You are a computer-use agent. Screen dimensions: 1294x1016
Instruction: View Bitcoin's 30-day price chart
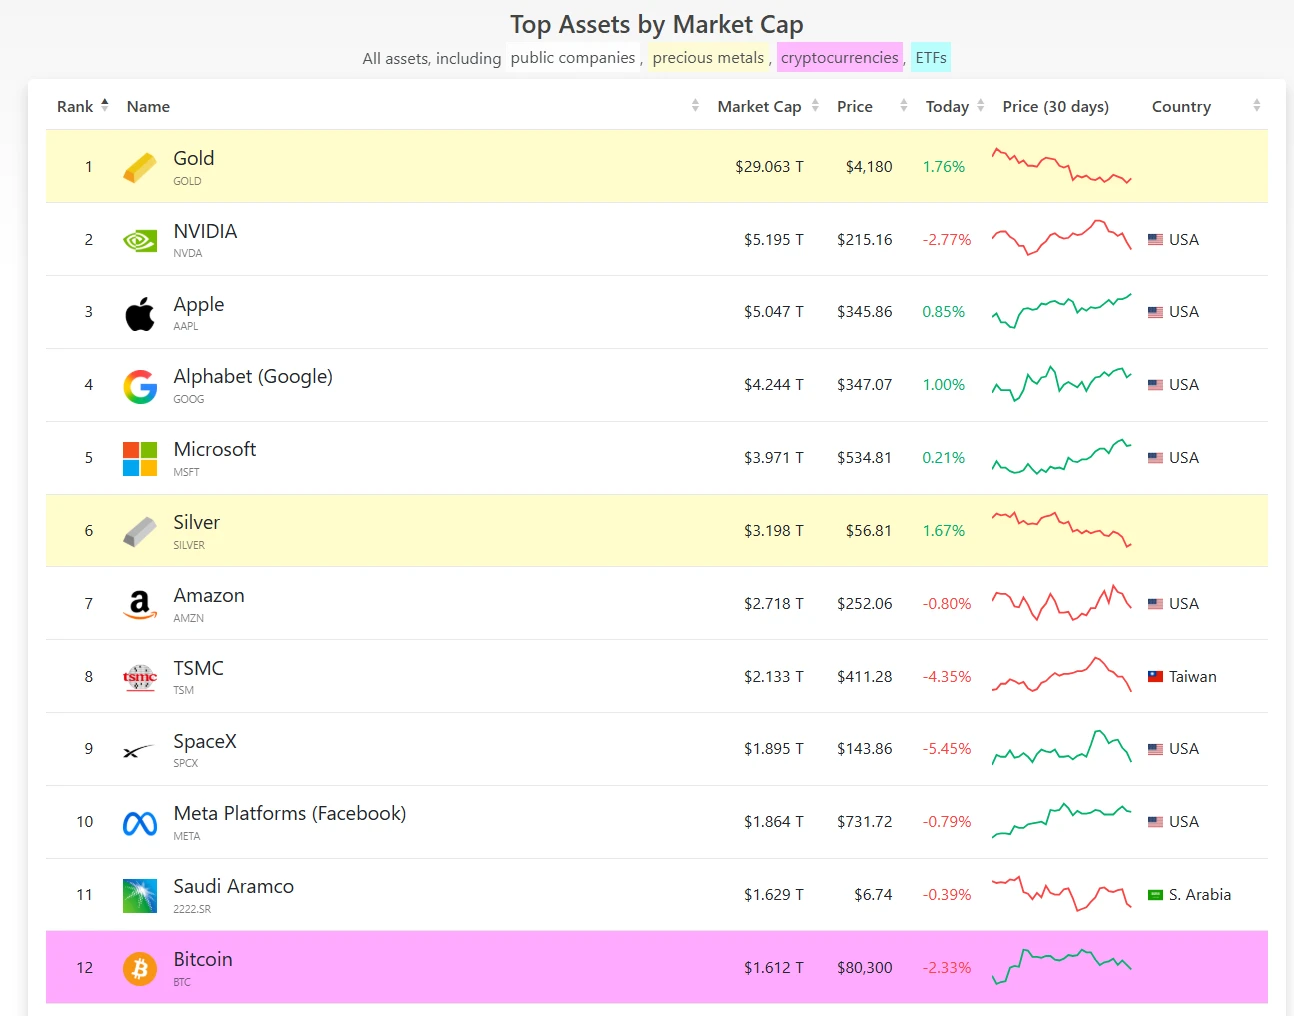pos(1061,967)
